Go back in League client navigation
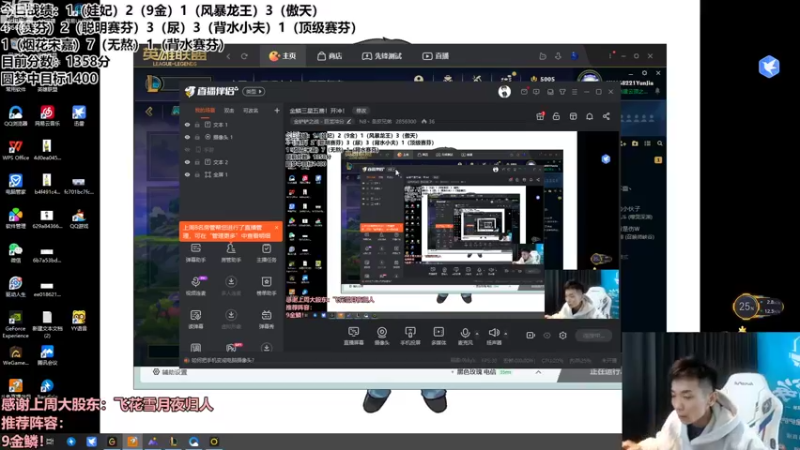This screenshot has height=450, width=800. coord(228,56)
